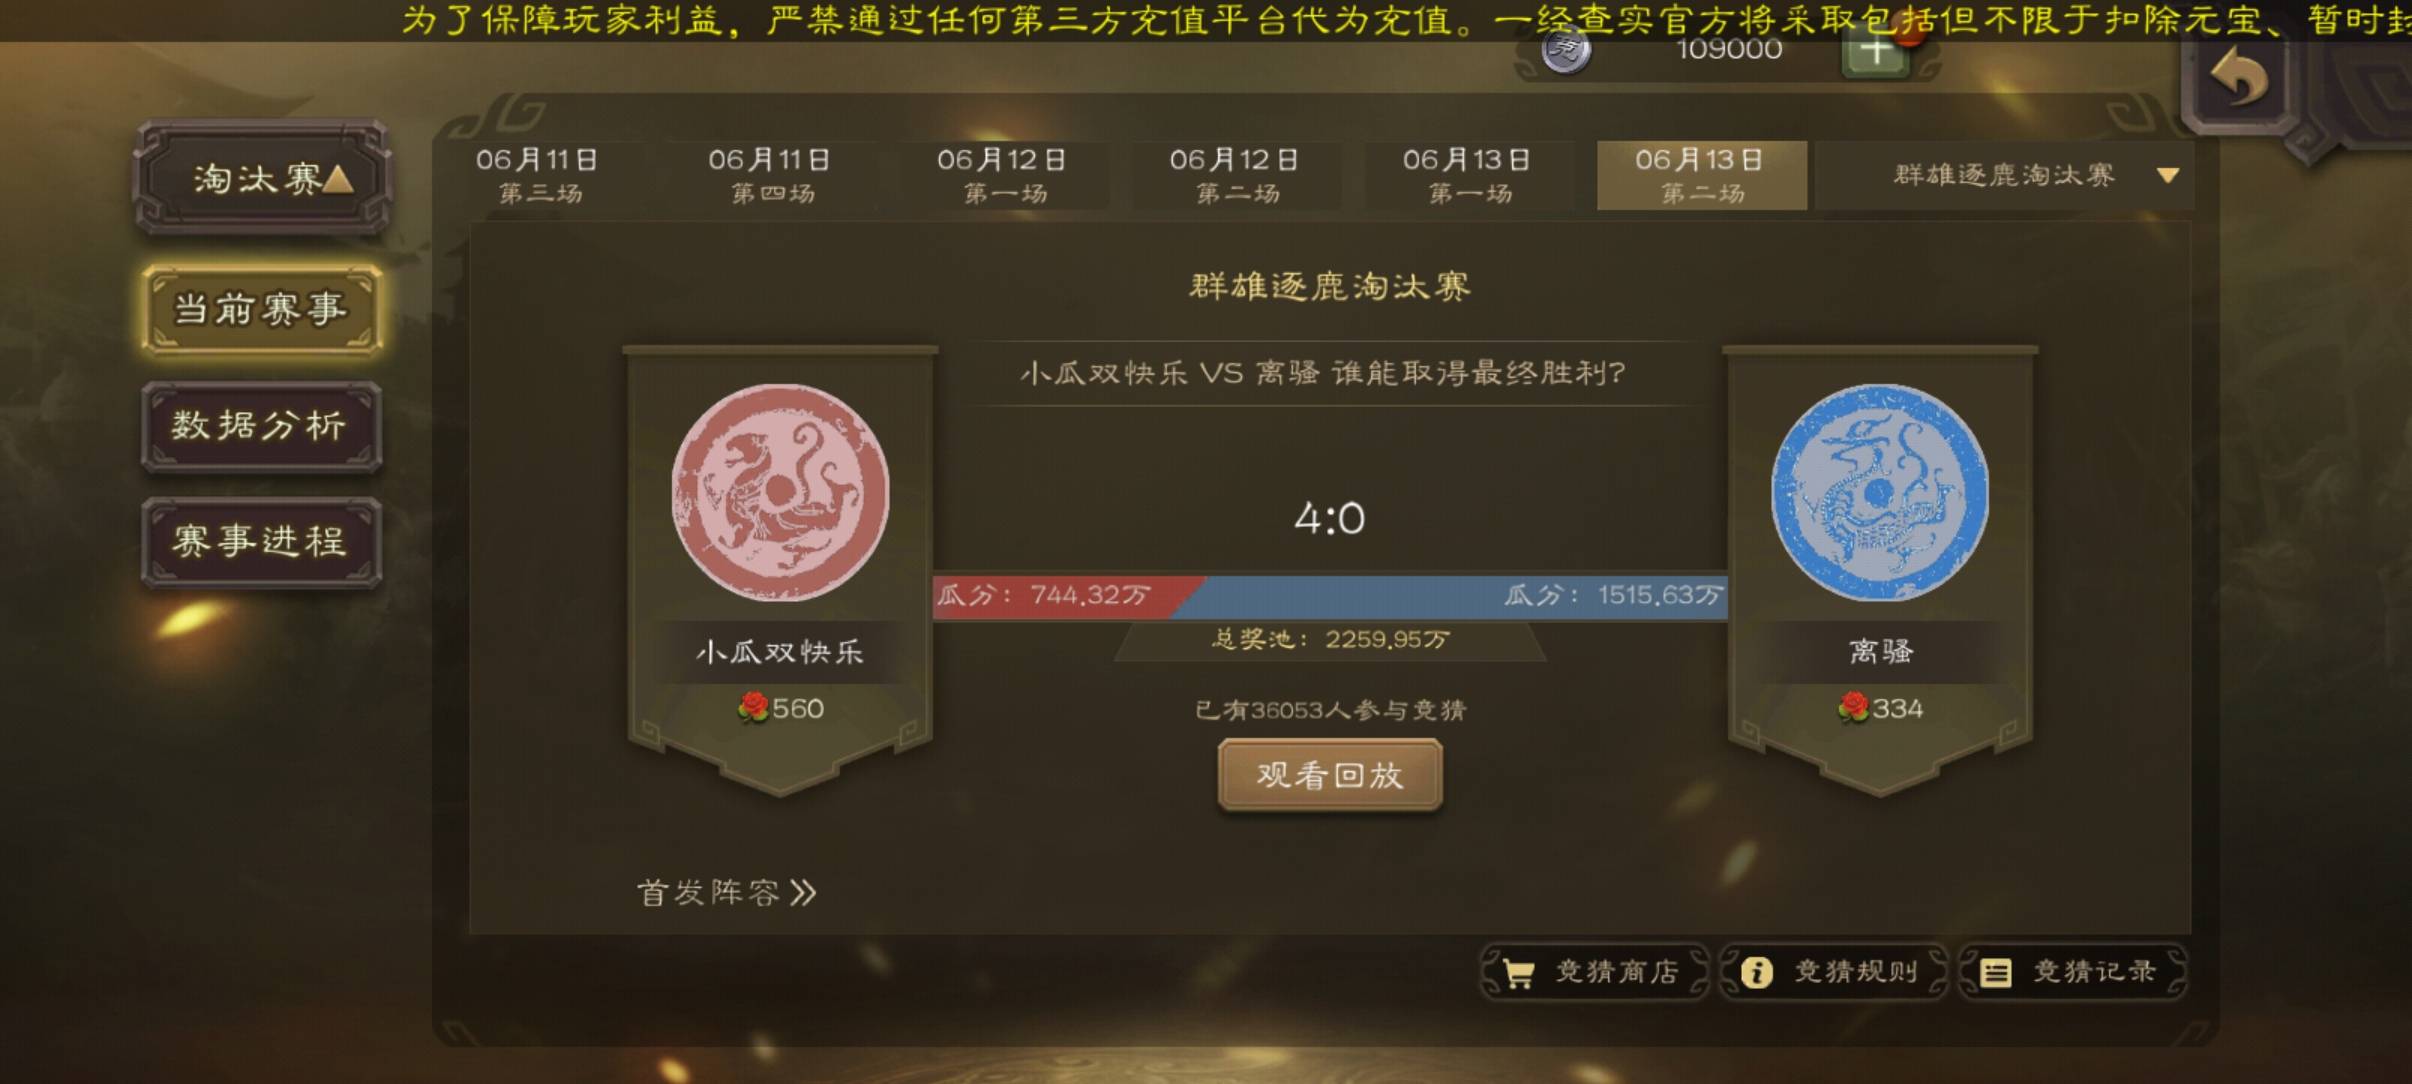Open the list icon for 竞猜记录
The image size is (2412, 1084).
1995,972
